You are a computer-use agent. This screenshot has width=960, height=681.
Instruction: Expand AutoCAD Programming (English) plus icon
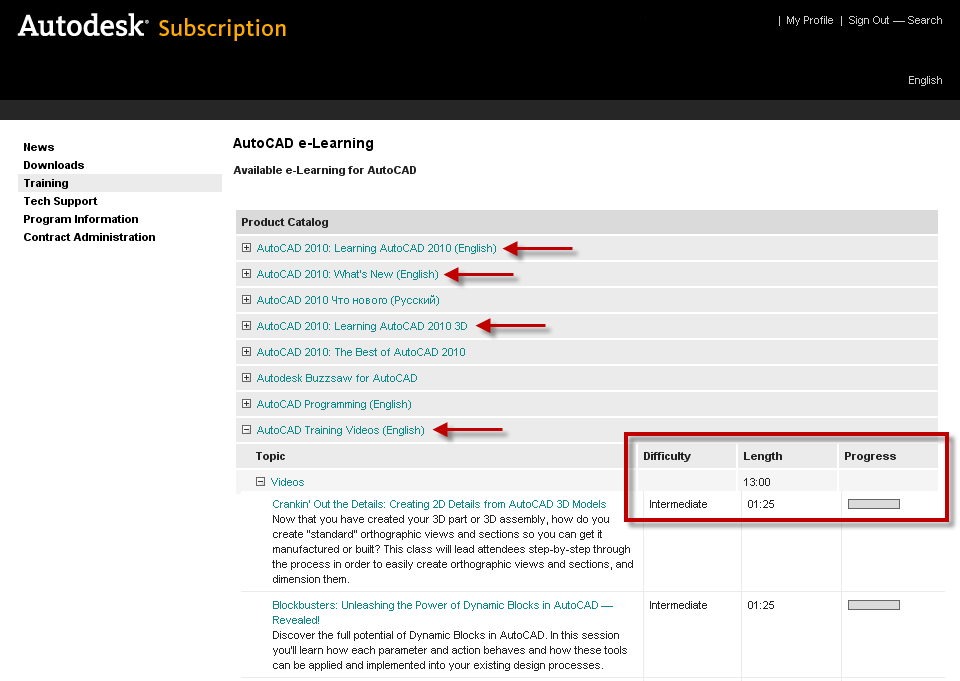246,404
